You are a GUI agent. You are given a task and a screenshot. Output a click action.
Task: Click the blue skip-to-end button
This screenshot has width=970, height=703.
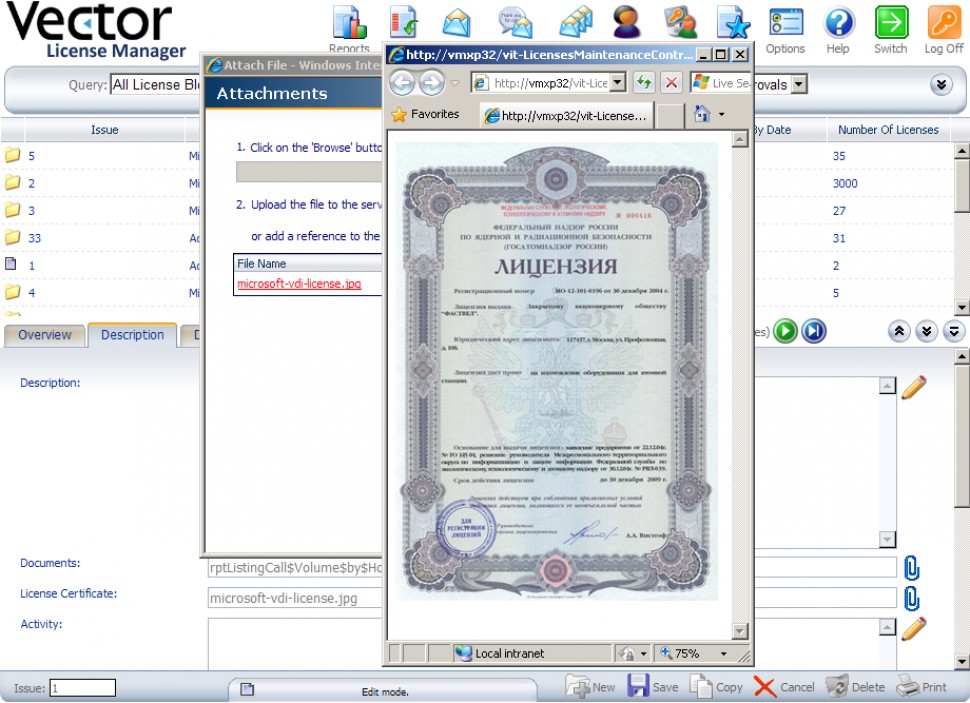tap(813, 331)
